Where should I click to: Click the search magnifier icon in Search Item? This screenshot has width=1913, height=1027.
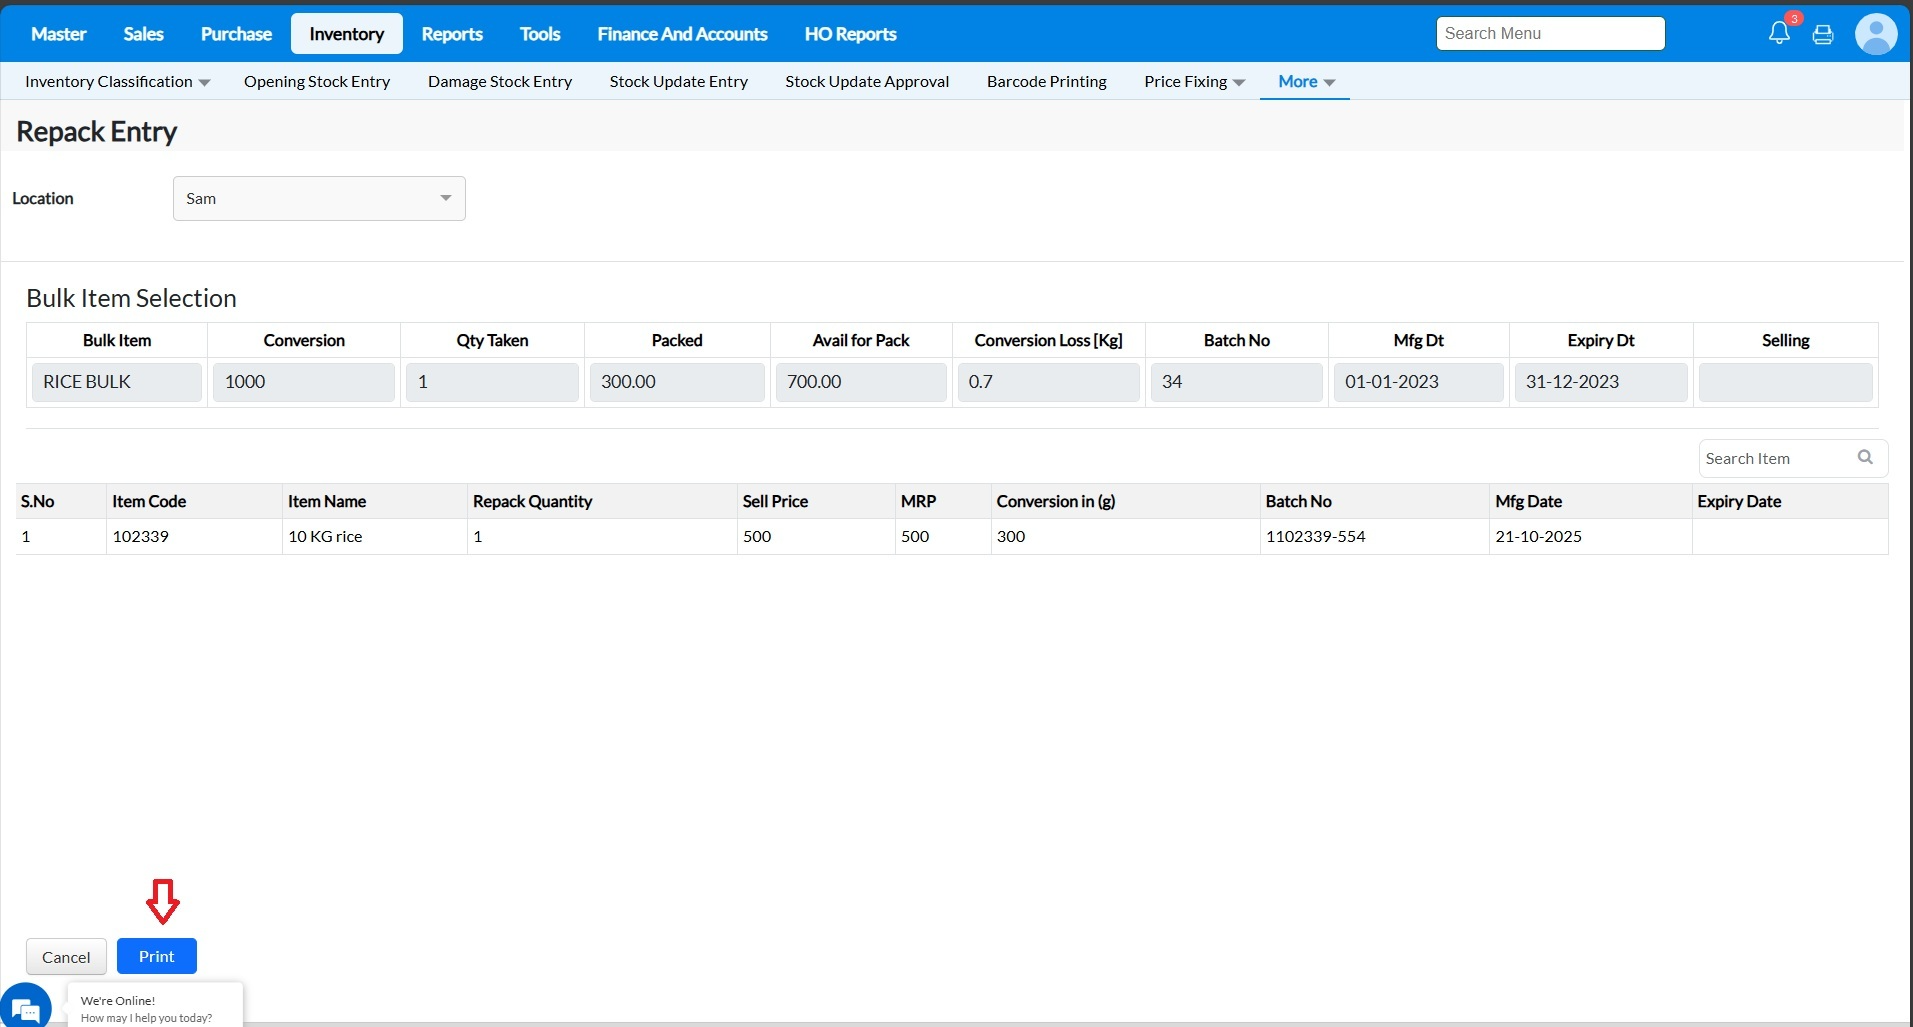[x=1865, y=457]
